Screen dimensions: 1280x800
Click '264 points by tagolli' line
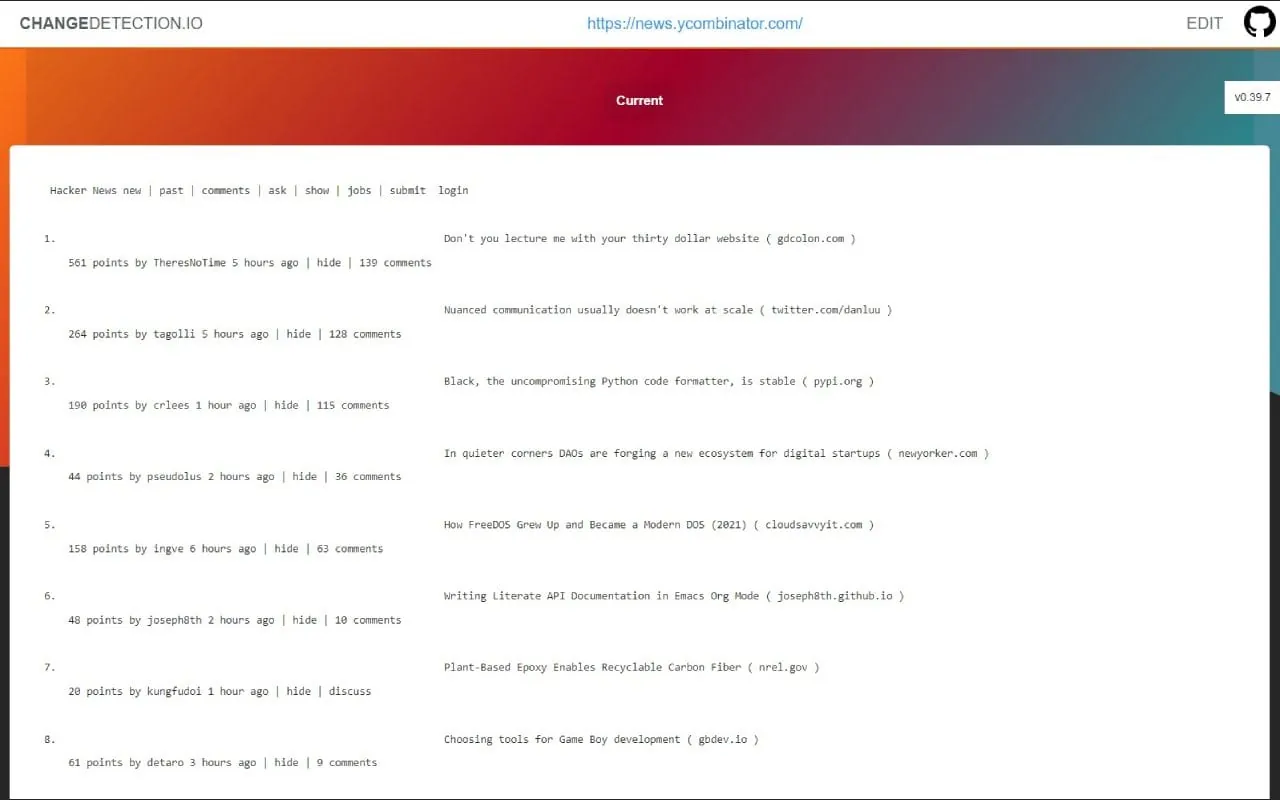235,334
